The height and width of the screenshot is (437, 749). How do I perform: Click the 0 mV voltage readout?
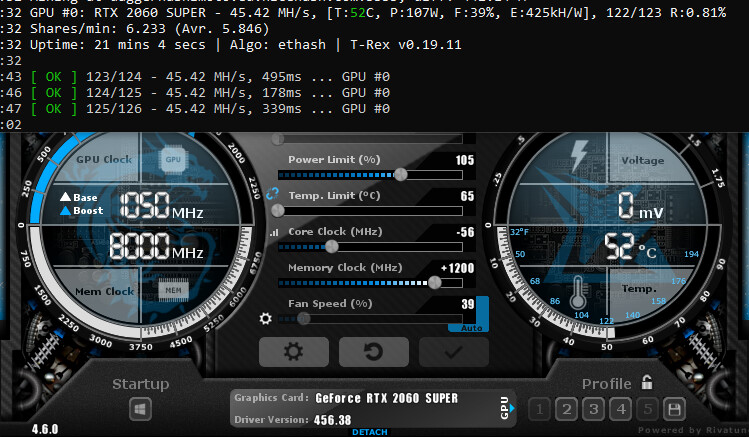pos(640,206)
